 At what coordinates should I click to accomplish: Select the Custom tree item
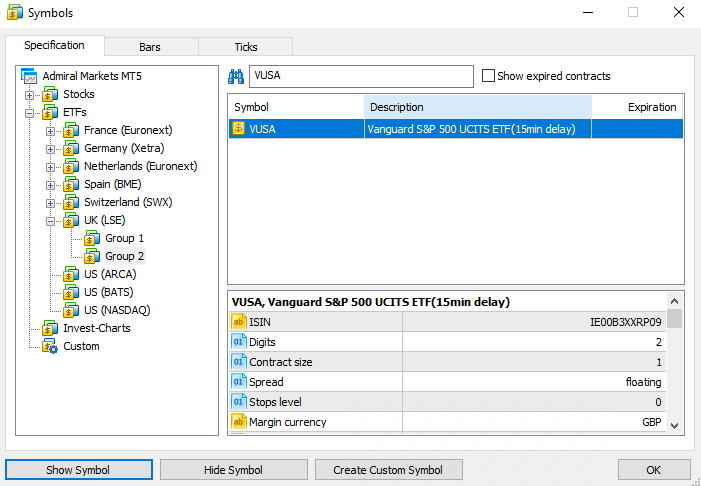[x=81, y=347]
